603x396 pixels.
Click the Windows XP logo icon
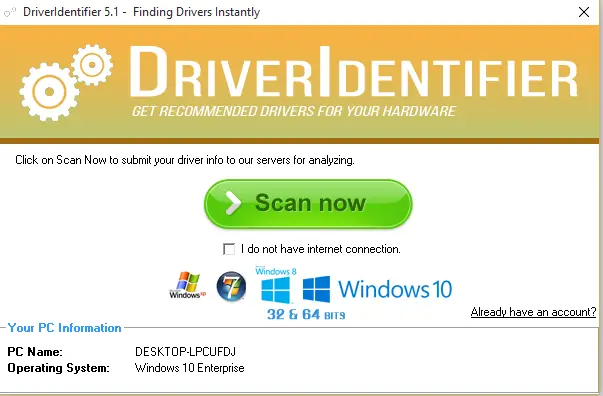[188, 286]
